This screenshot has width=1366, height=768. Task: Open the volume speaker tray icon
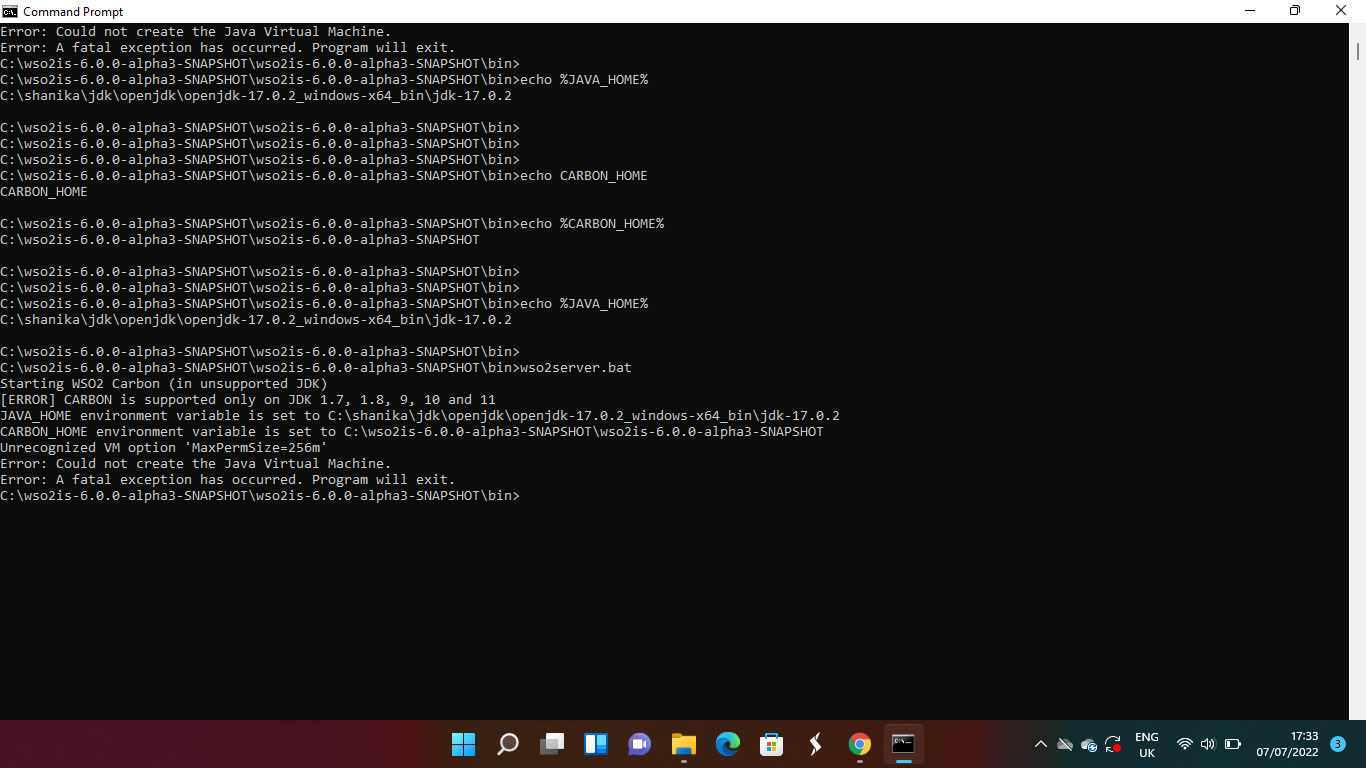coord(1207,745)
